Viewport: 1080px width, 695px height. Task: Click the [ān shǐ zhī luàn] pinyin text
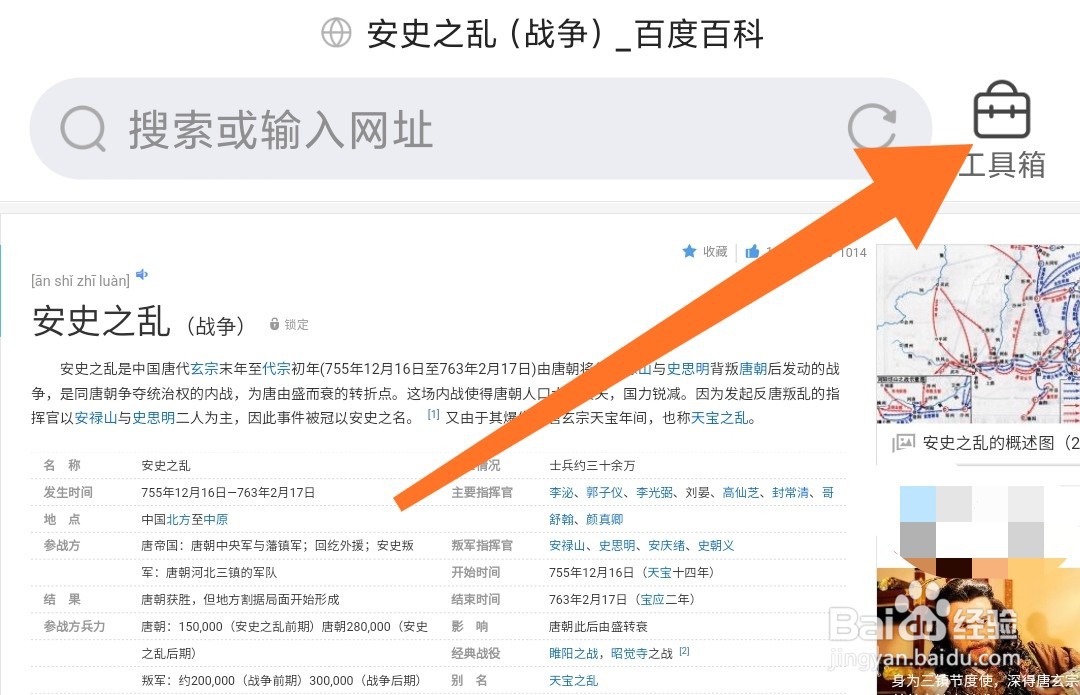[81, 280]
